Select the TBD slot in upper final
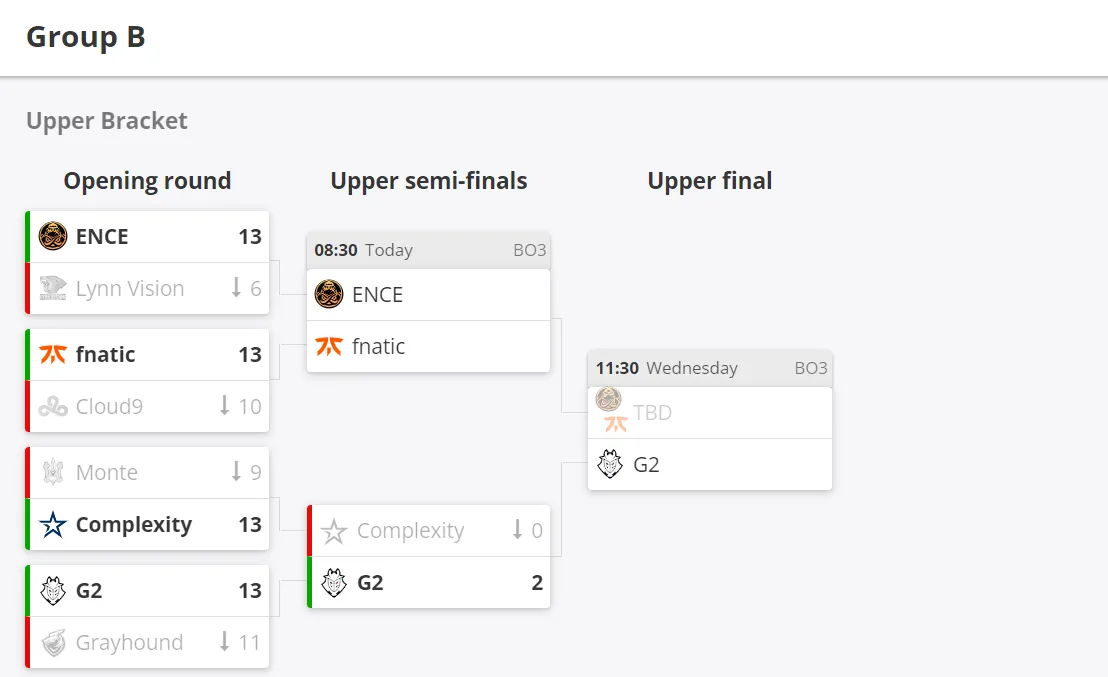The height and width of the screenshot is (677, 1108). pyautogui.click(x=709, y=413)
